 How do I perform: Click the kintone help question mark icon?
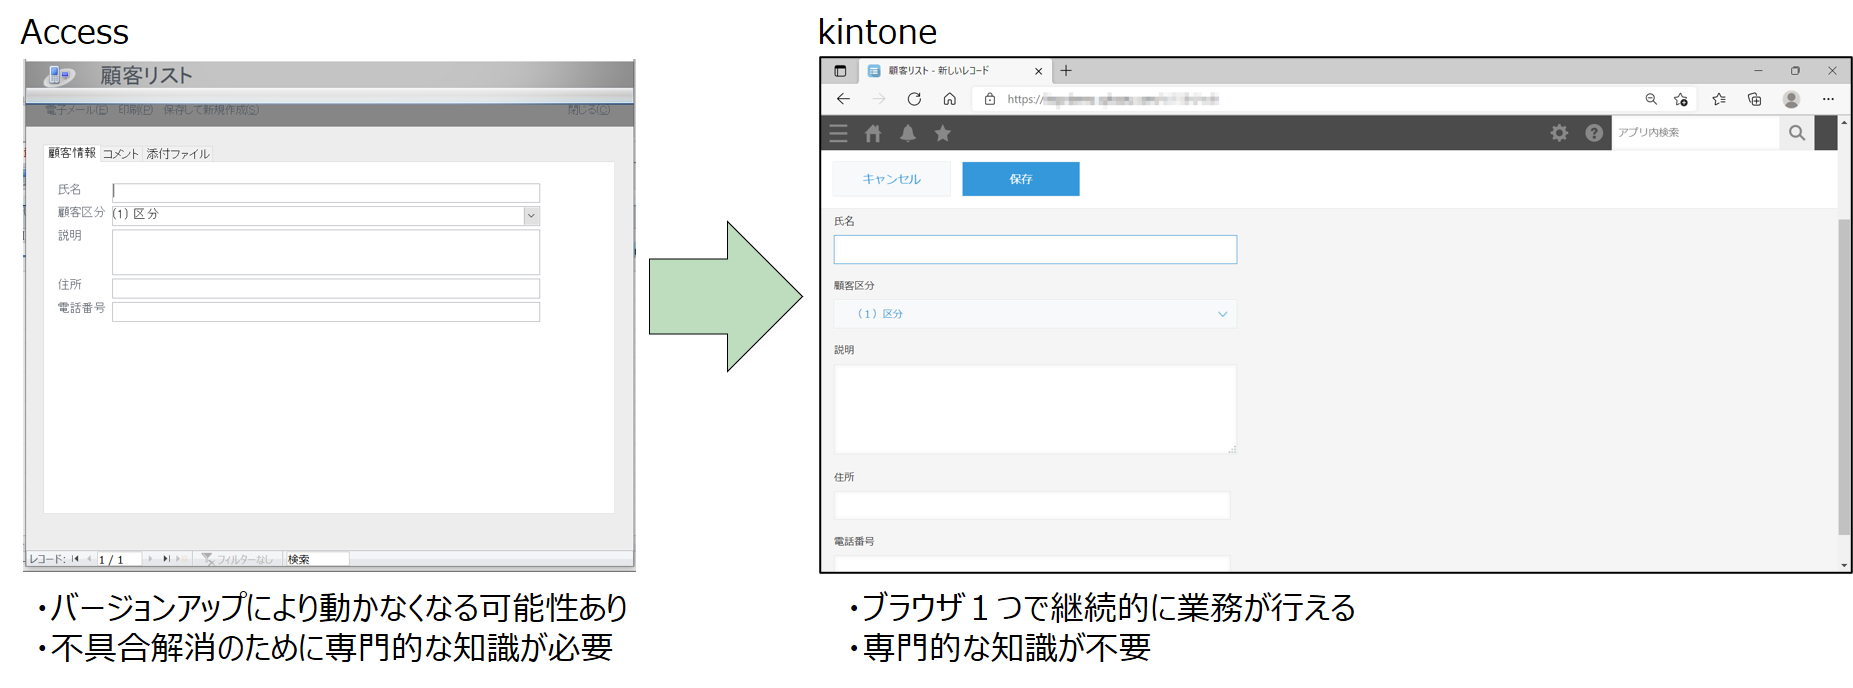[x=1594, y=133]
